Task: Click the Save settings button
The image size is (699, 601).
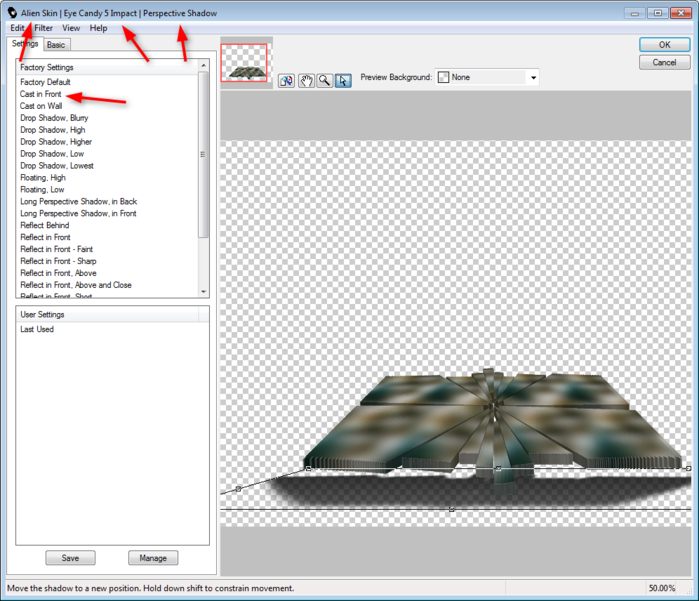Action: 70,558
